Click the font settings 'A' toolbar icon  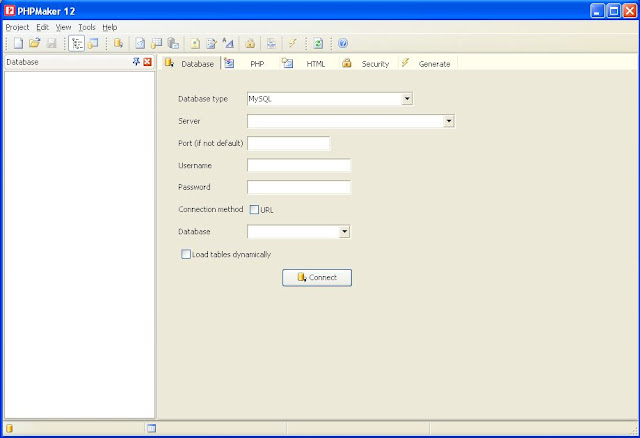click(228, 43)
